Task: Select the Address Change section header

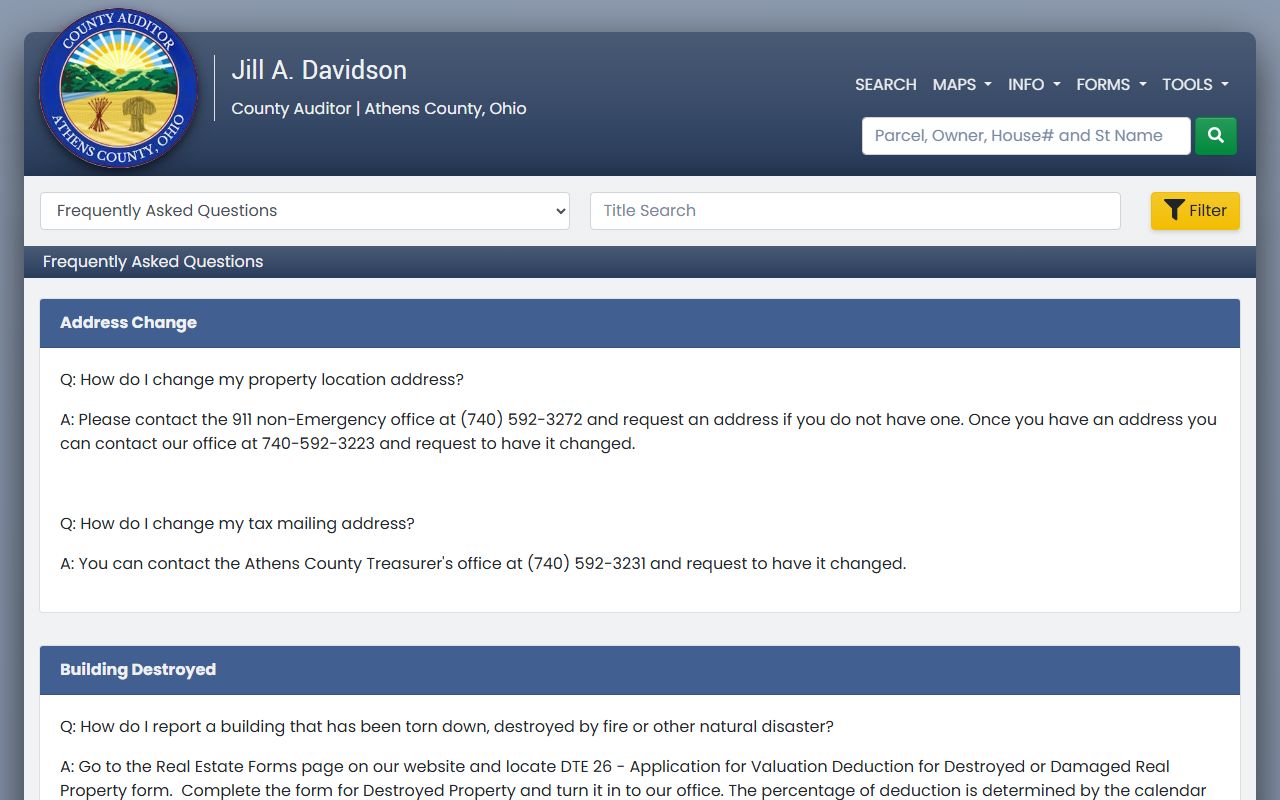Action: (128, 323)
